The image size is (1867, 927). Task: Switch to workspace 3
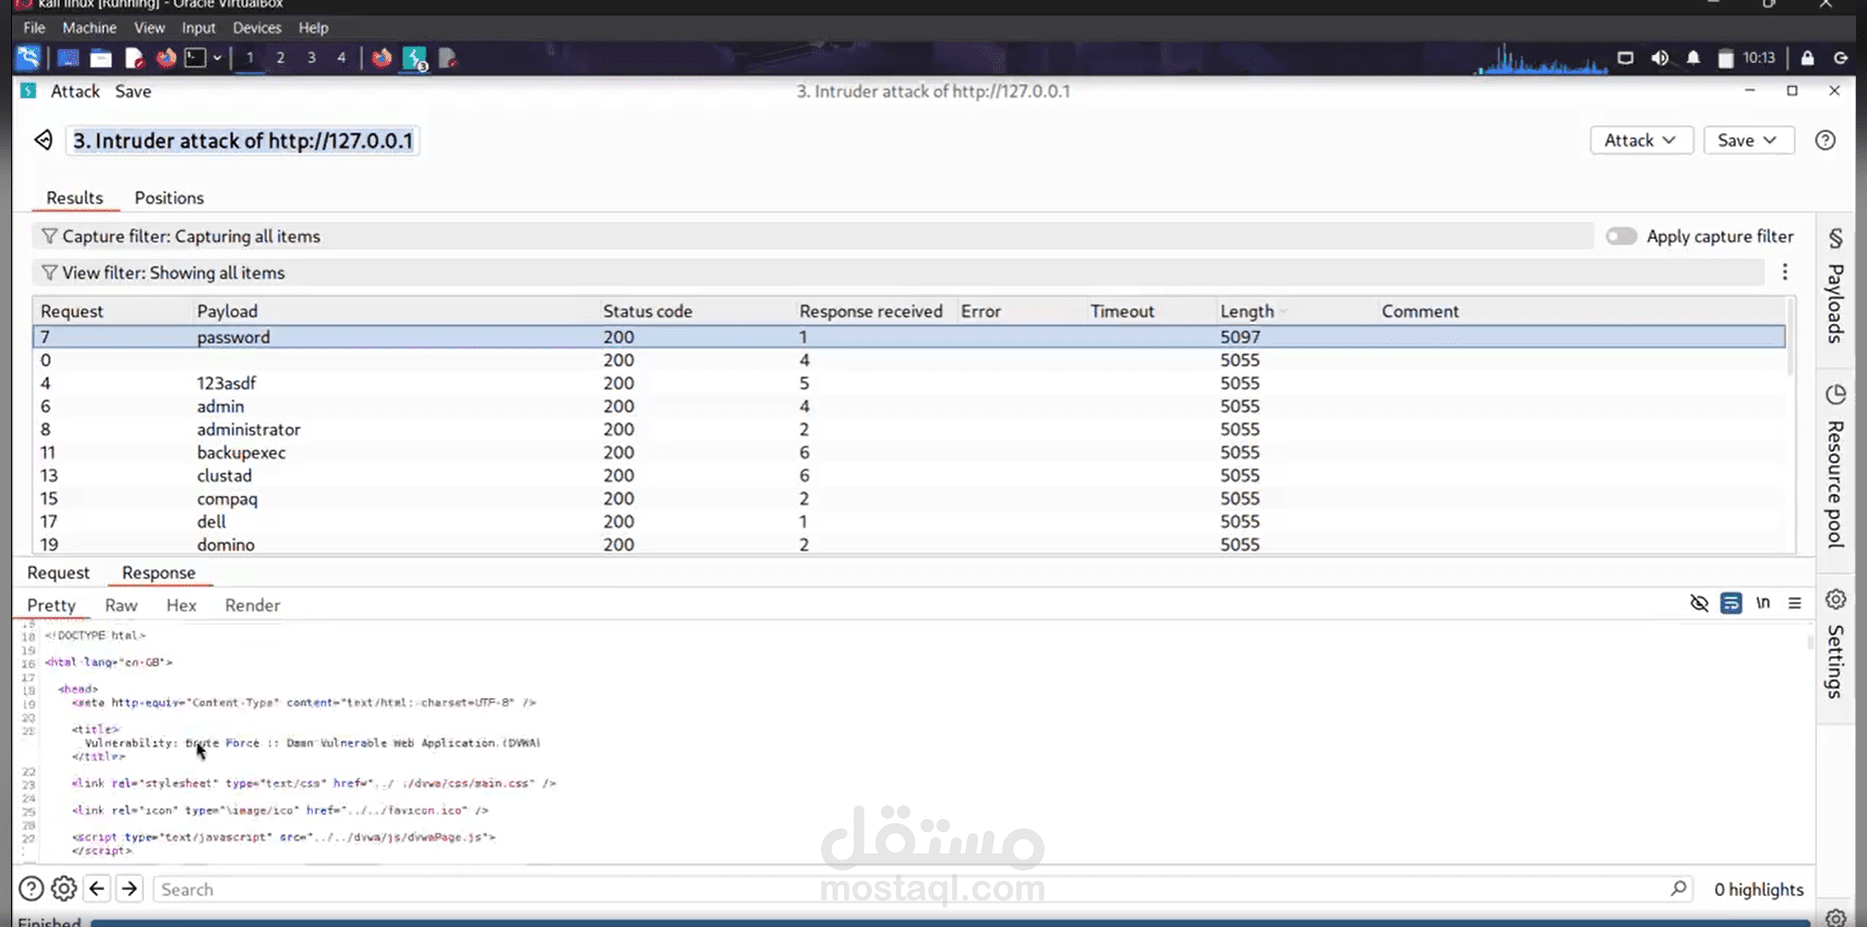point(311,58)
